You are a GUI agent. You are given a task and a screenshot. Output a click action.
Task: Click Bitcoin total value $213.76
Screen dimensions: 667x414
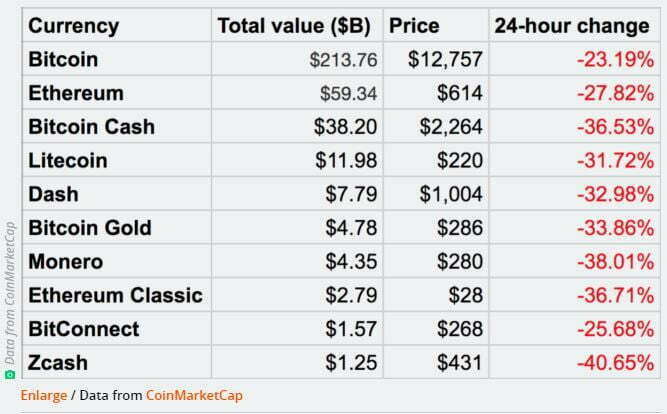(343, 60)
